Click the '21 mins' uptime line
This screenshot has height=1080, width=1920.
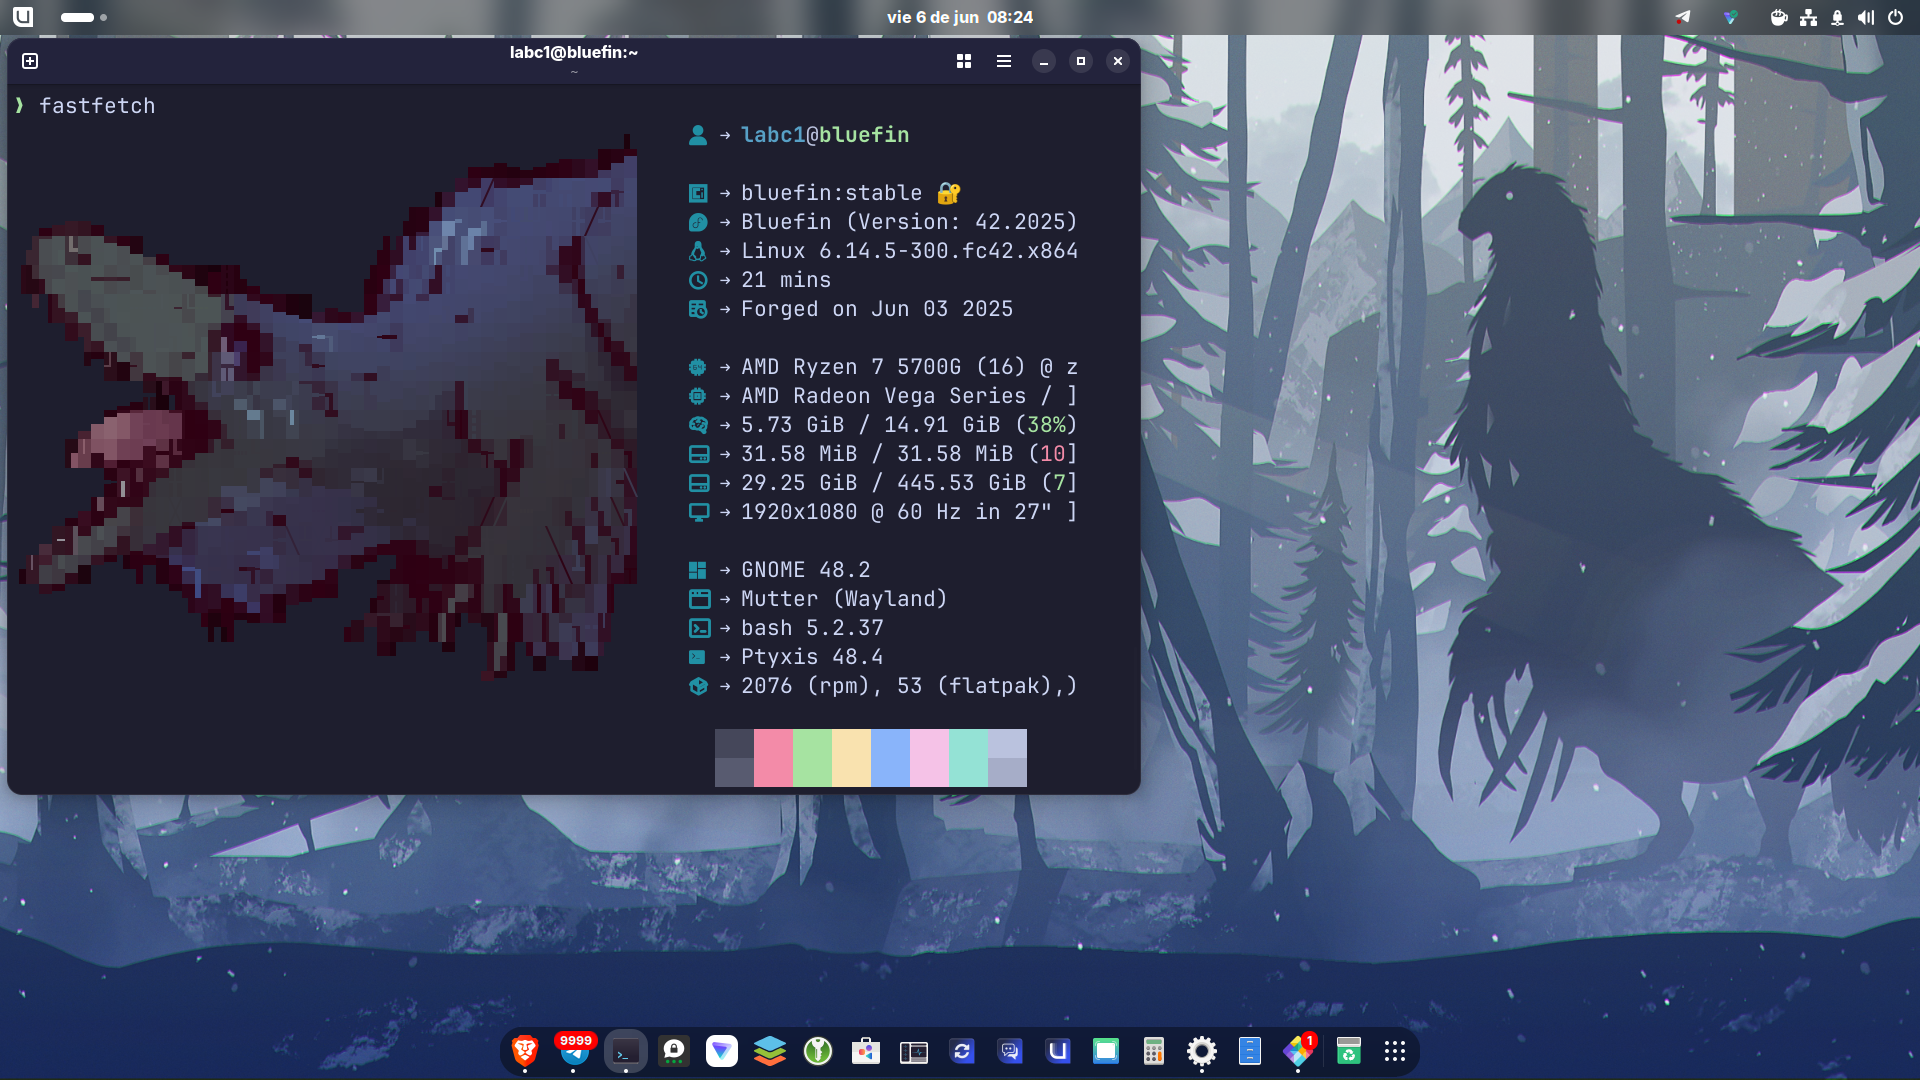(785, 280)
